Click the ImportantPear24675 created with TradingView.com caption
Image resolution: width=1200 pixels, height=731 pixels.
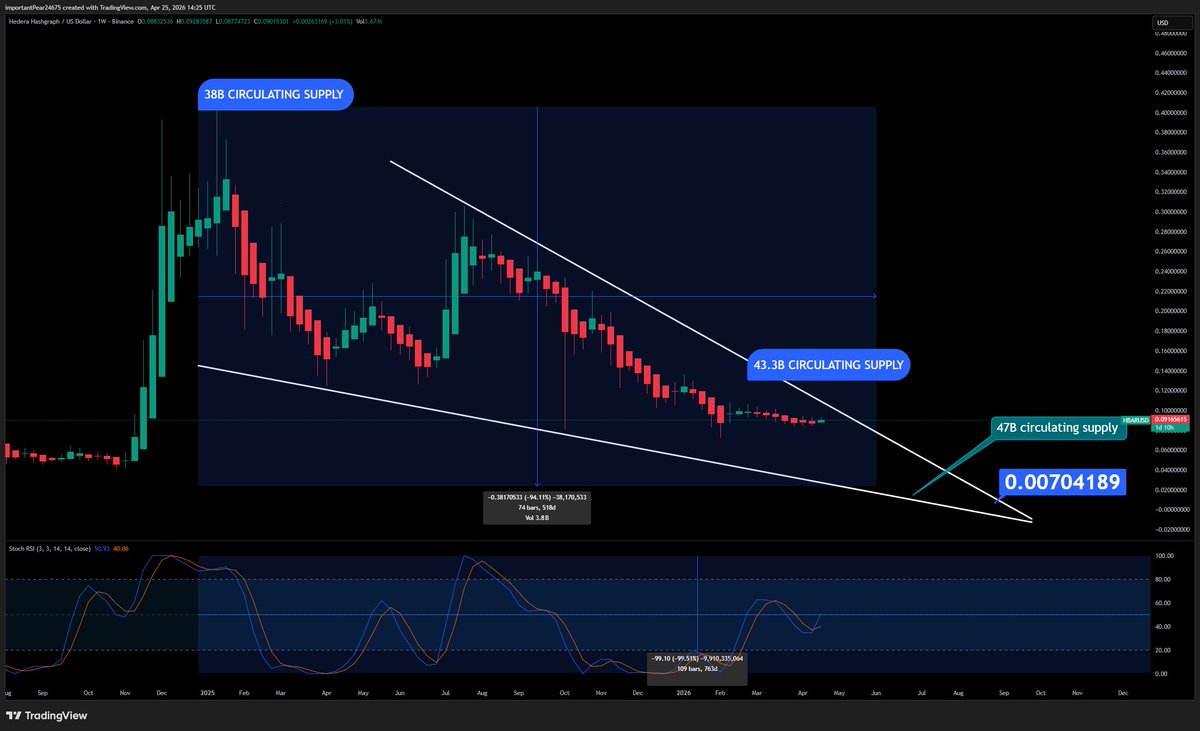[108, 6]
